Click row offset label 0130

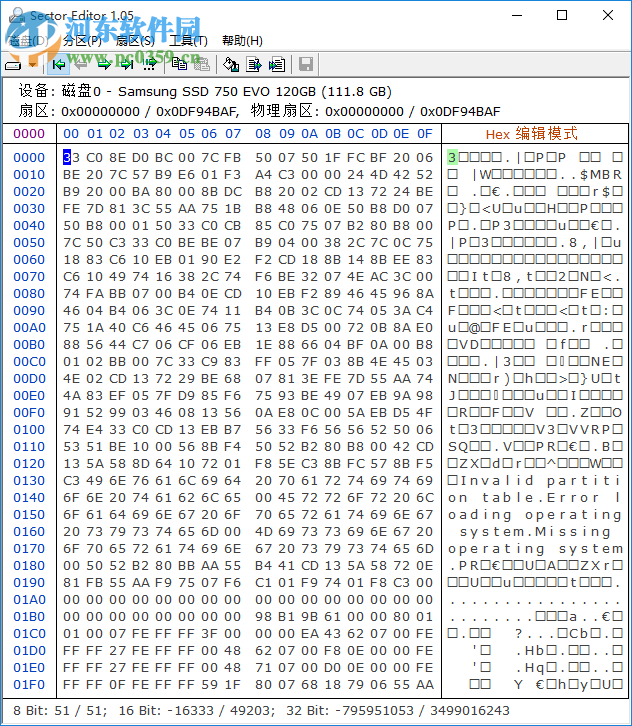coord(29,481)
